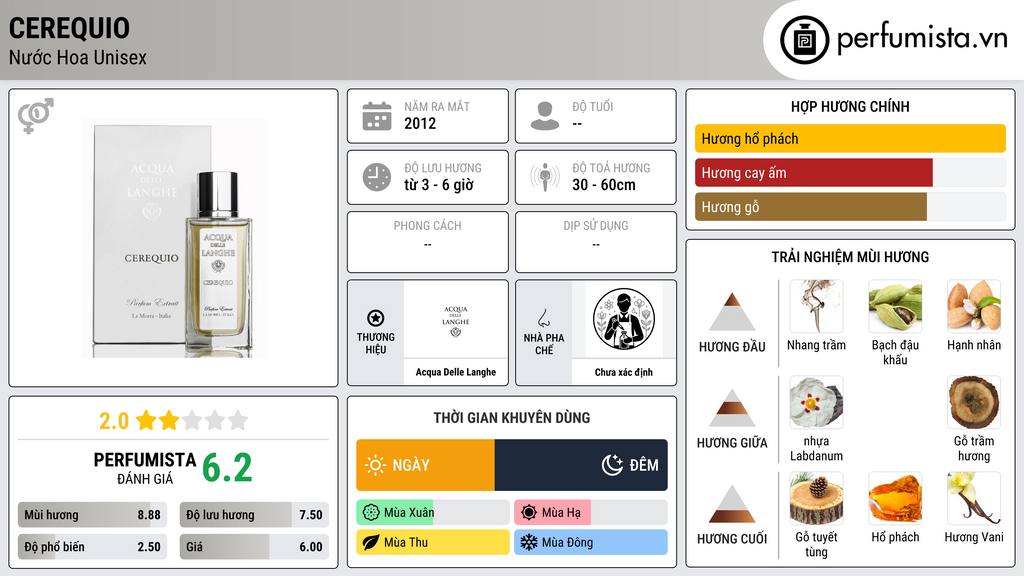Open the Nhang trầm note image

pos(816,306)
